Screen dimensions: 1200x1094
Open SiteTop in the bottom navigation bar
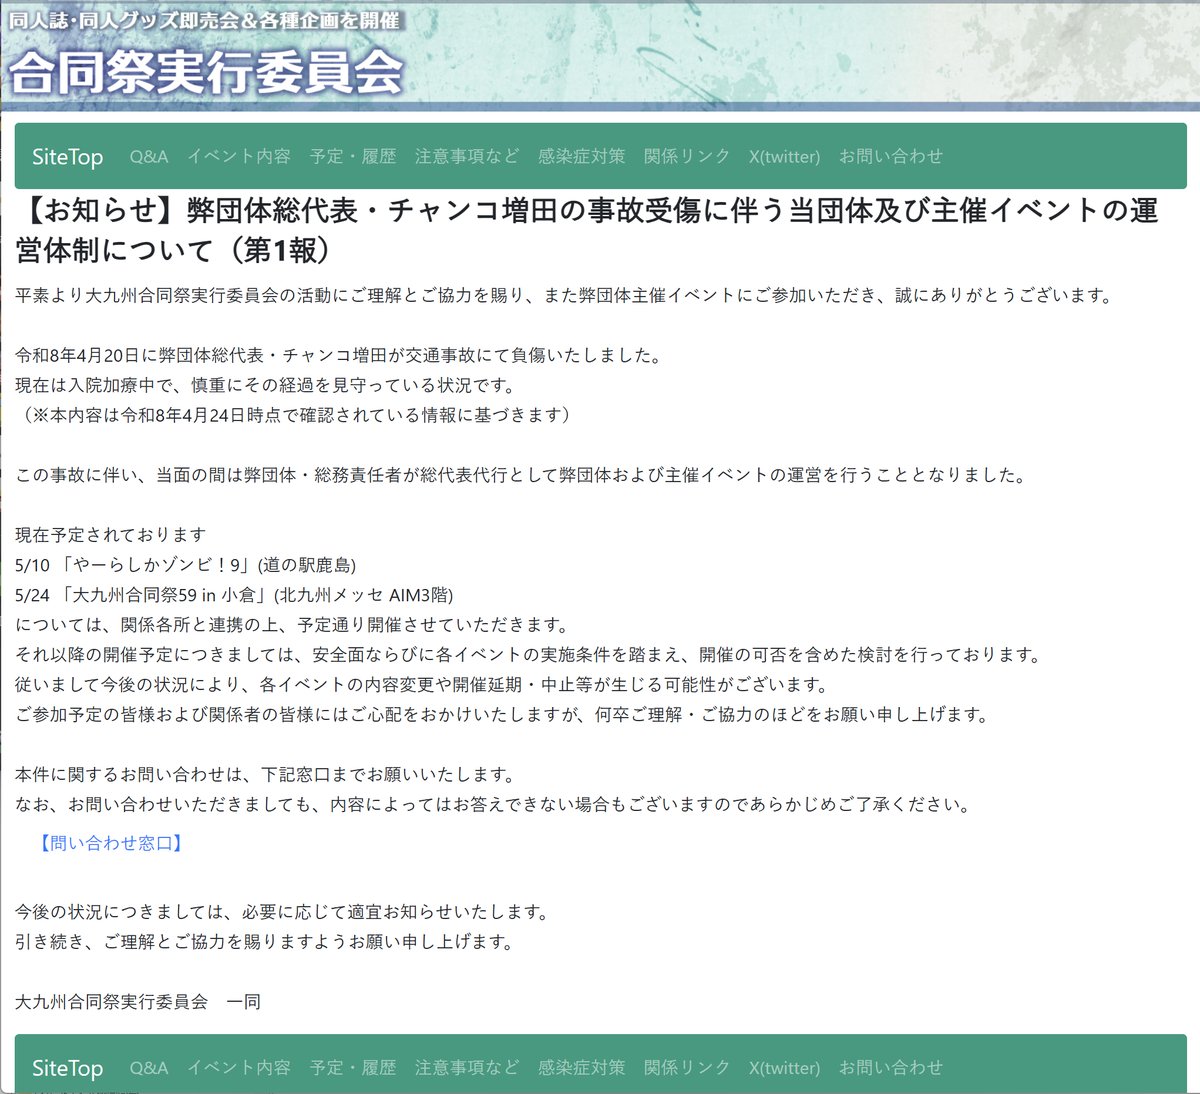67,1068
